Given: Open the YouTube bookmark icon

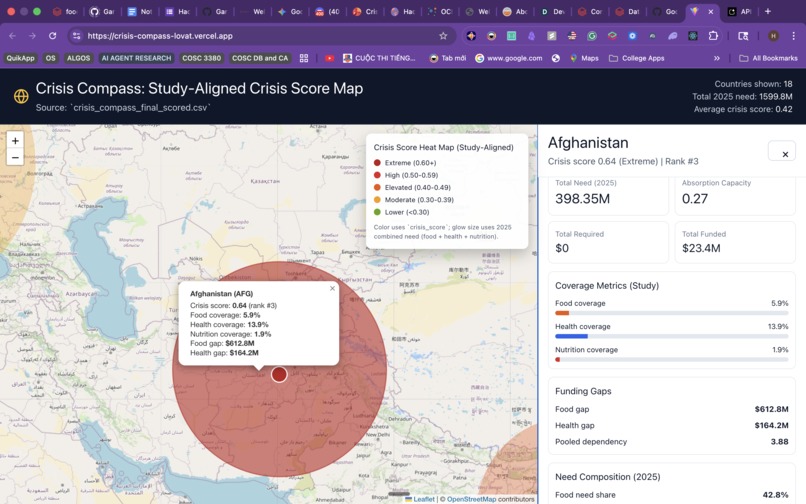Looking at the screenshot, I should click(x=329, y=58).
